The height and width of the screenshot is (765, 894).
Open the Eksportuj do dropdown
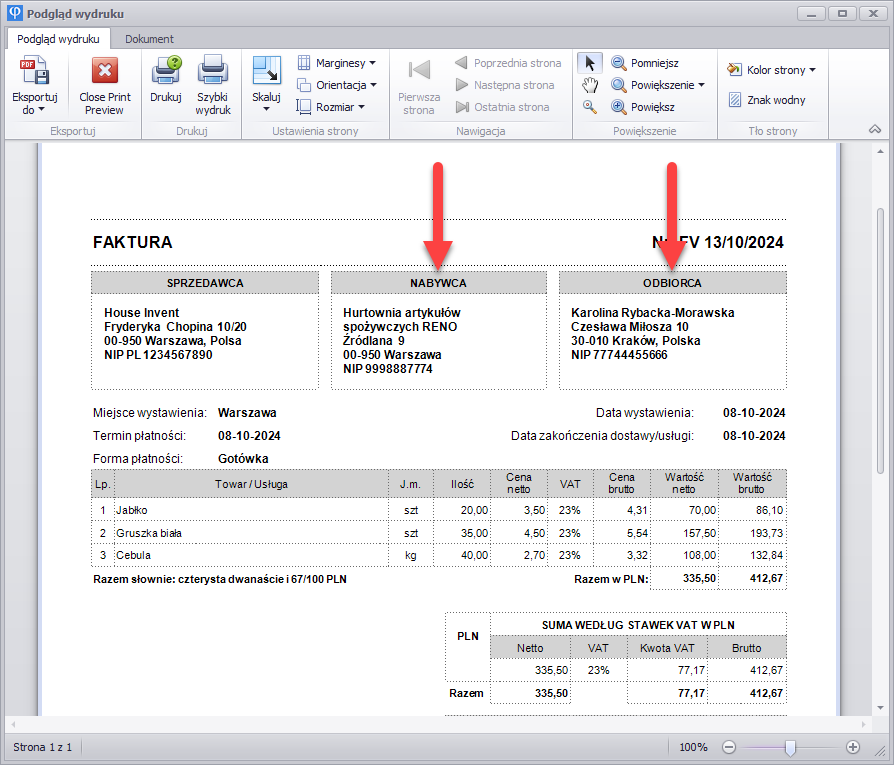pyautogui.click(x=35, y=103)
